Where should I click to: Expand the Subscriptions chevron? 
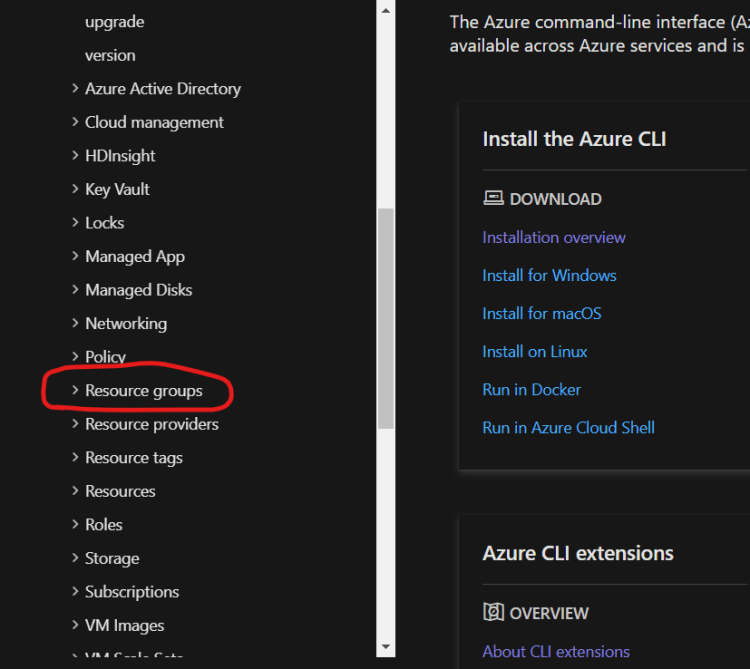(x=75, y=592)
